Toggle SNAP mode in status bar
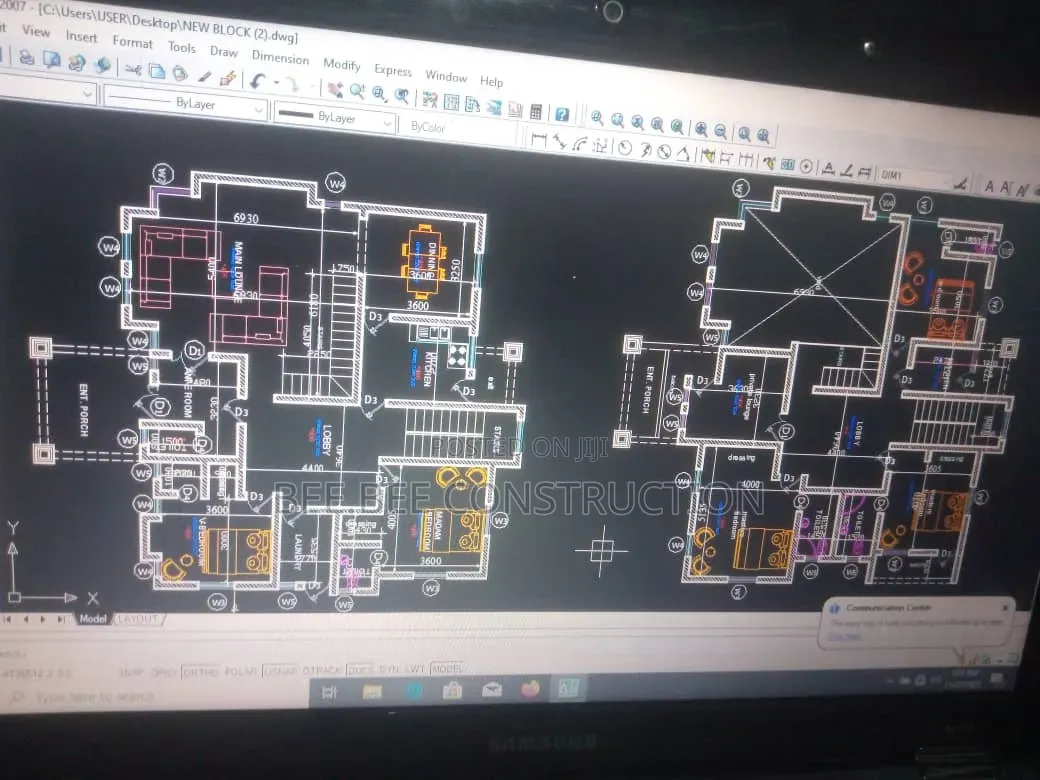This screenshot has height=780, width=1040. click(131, 672)
